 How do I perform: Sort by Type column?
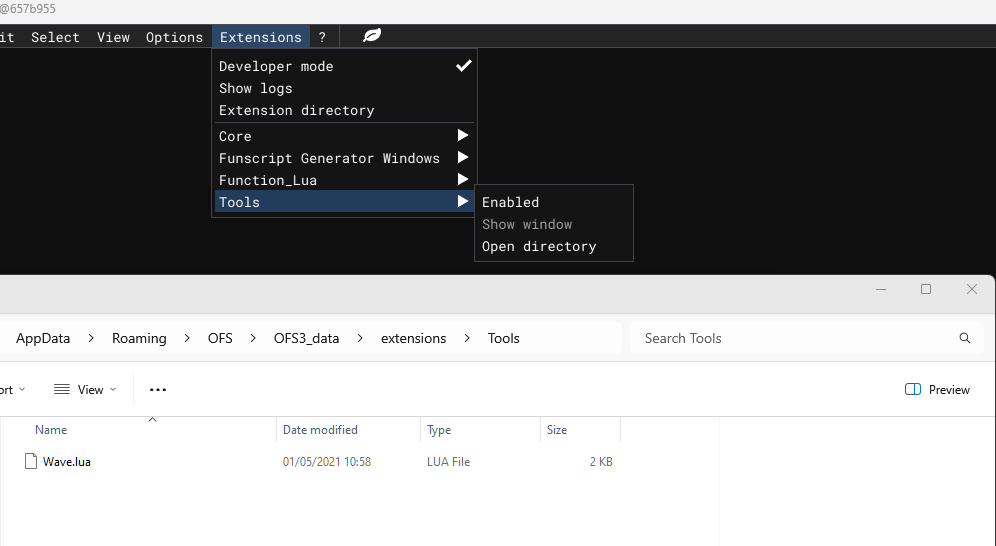click(x=439, y=430)
